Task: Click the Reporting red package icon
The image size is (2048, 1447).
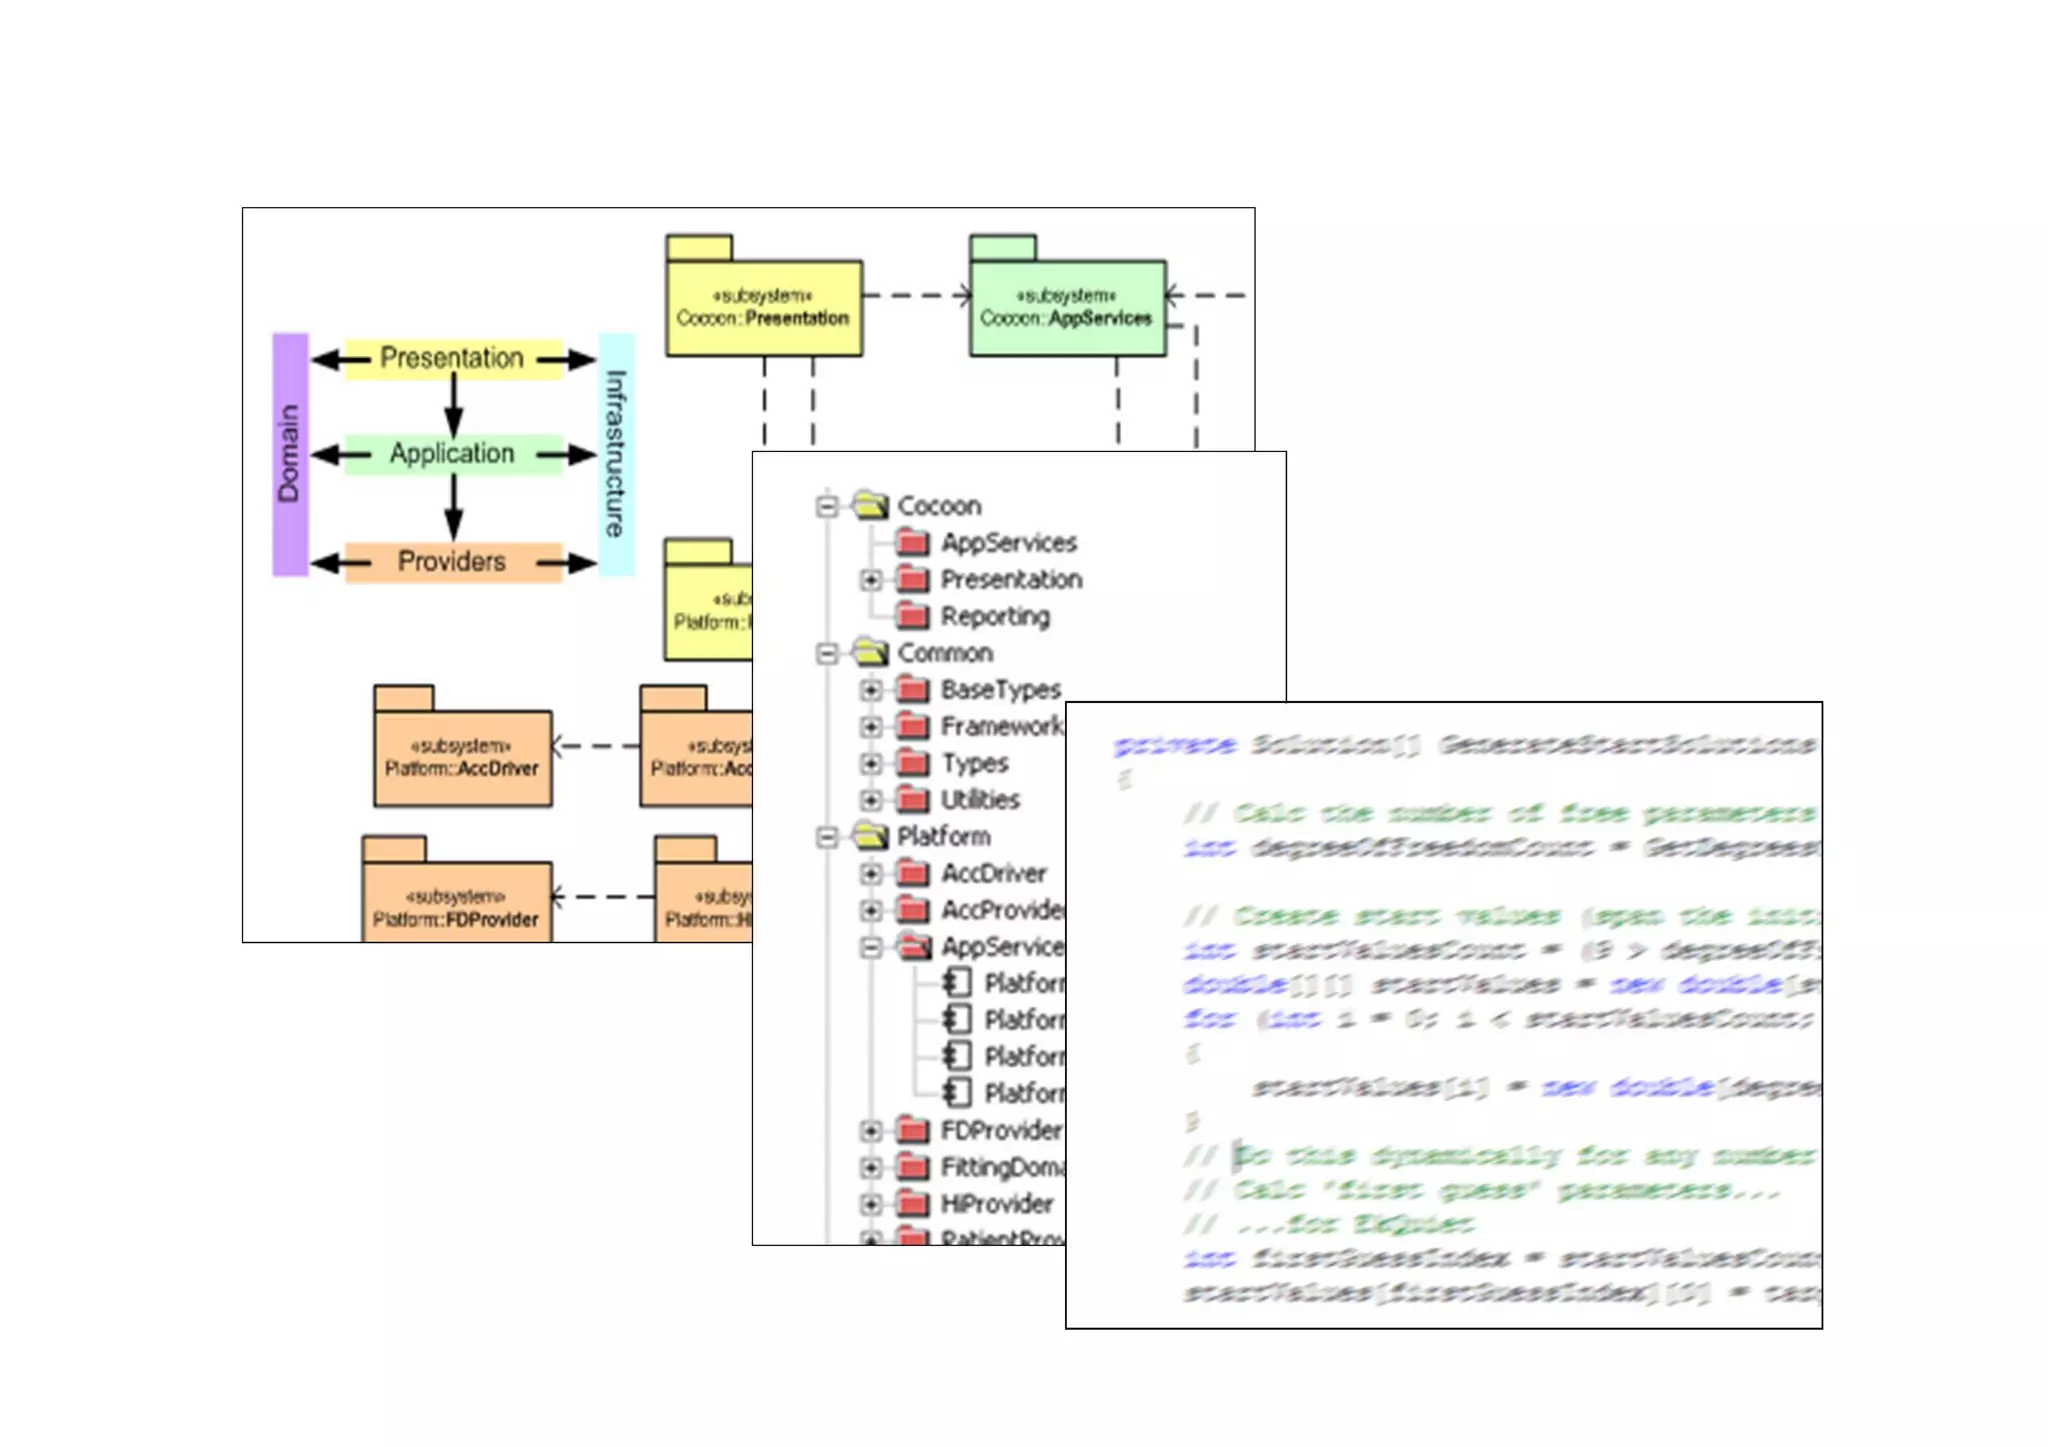Action: pyautogui.click(x=912, y=616)
